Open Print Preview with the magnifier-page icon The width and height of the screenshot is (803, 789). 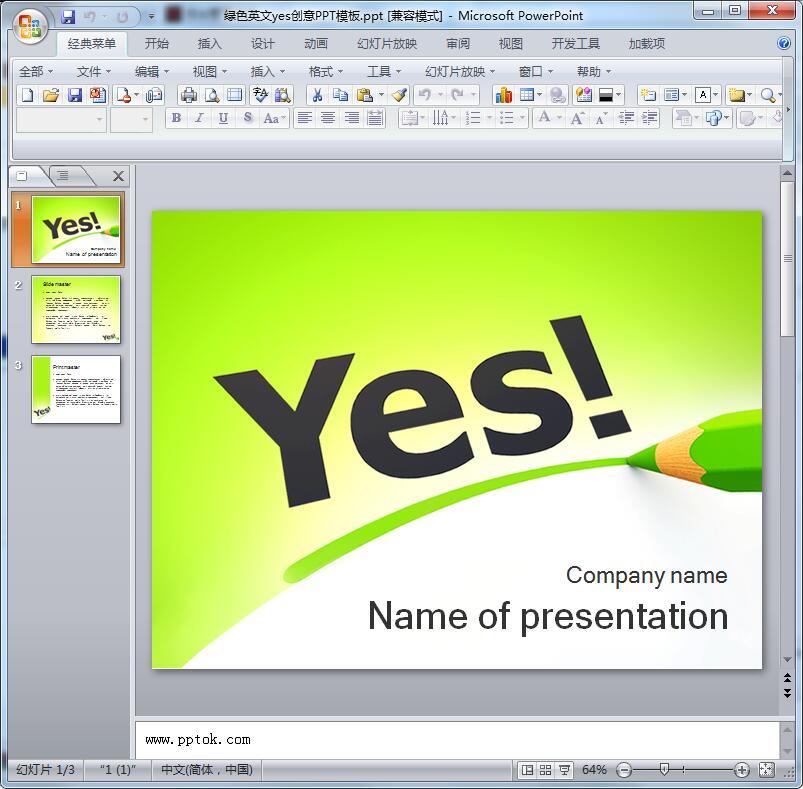(212, 95)
